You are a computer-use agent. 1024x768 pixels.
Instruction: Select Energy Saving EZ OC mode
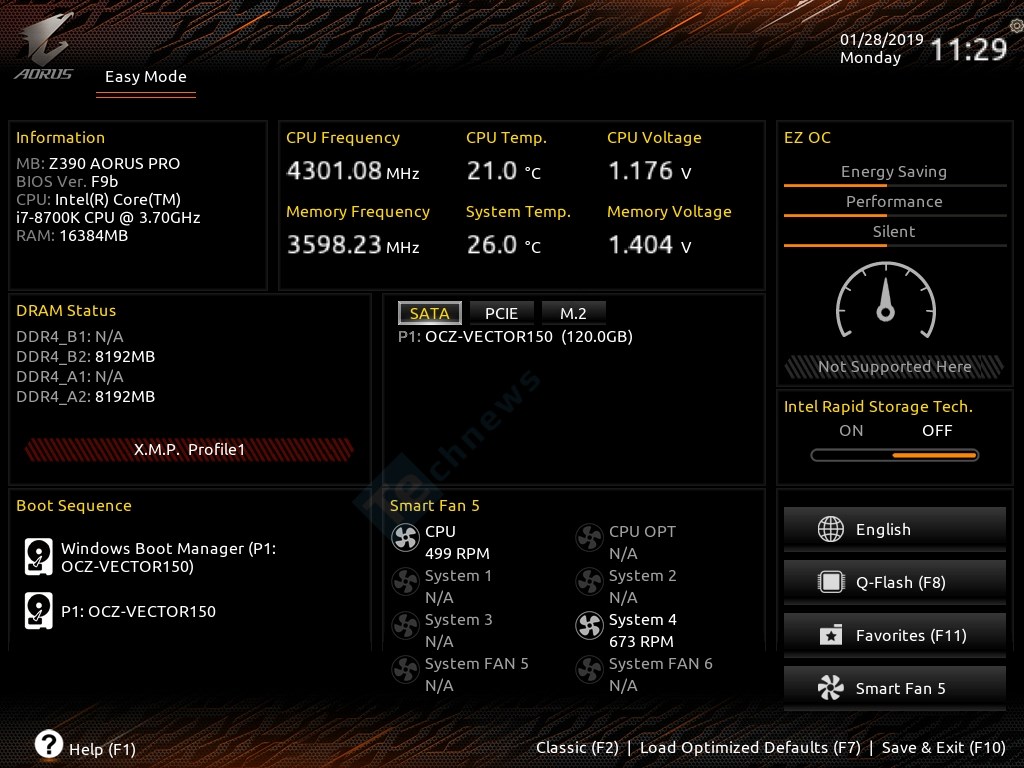click(x=894, y=172)
